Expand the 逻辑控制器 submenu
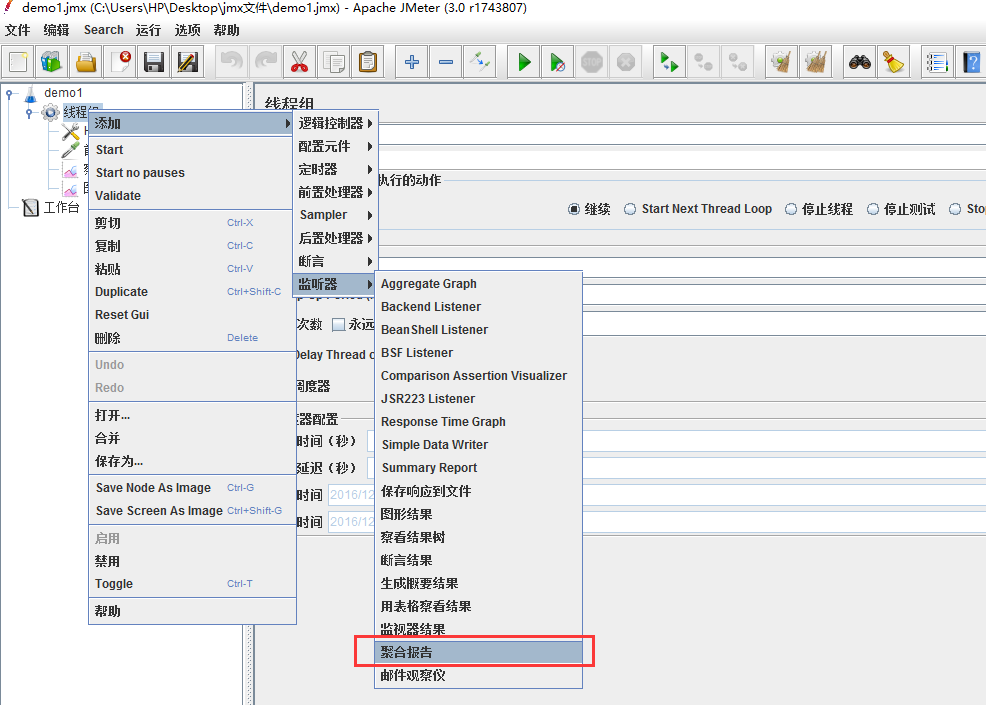Screen dimensions: 986x705 pyautogui.click(x=335, y=123)
